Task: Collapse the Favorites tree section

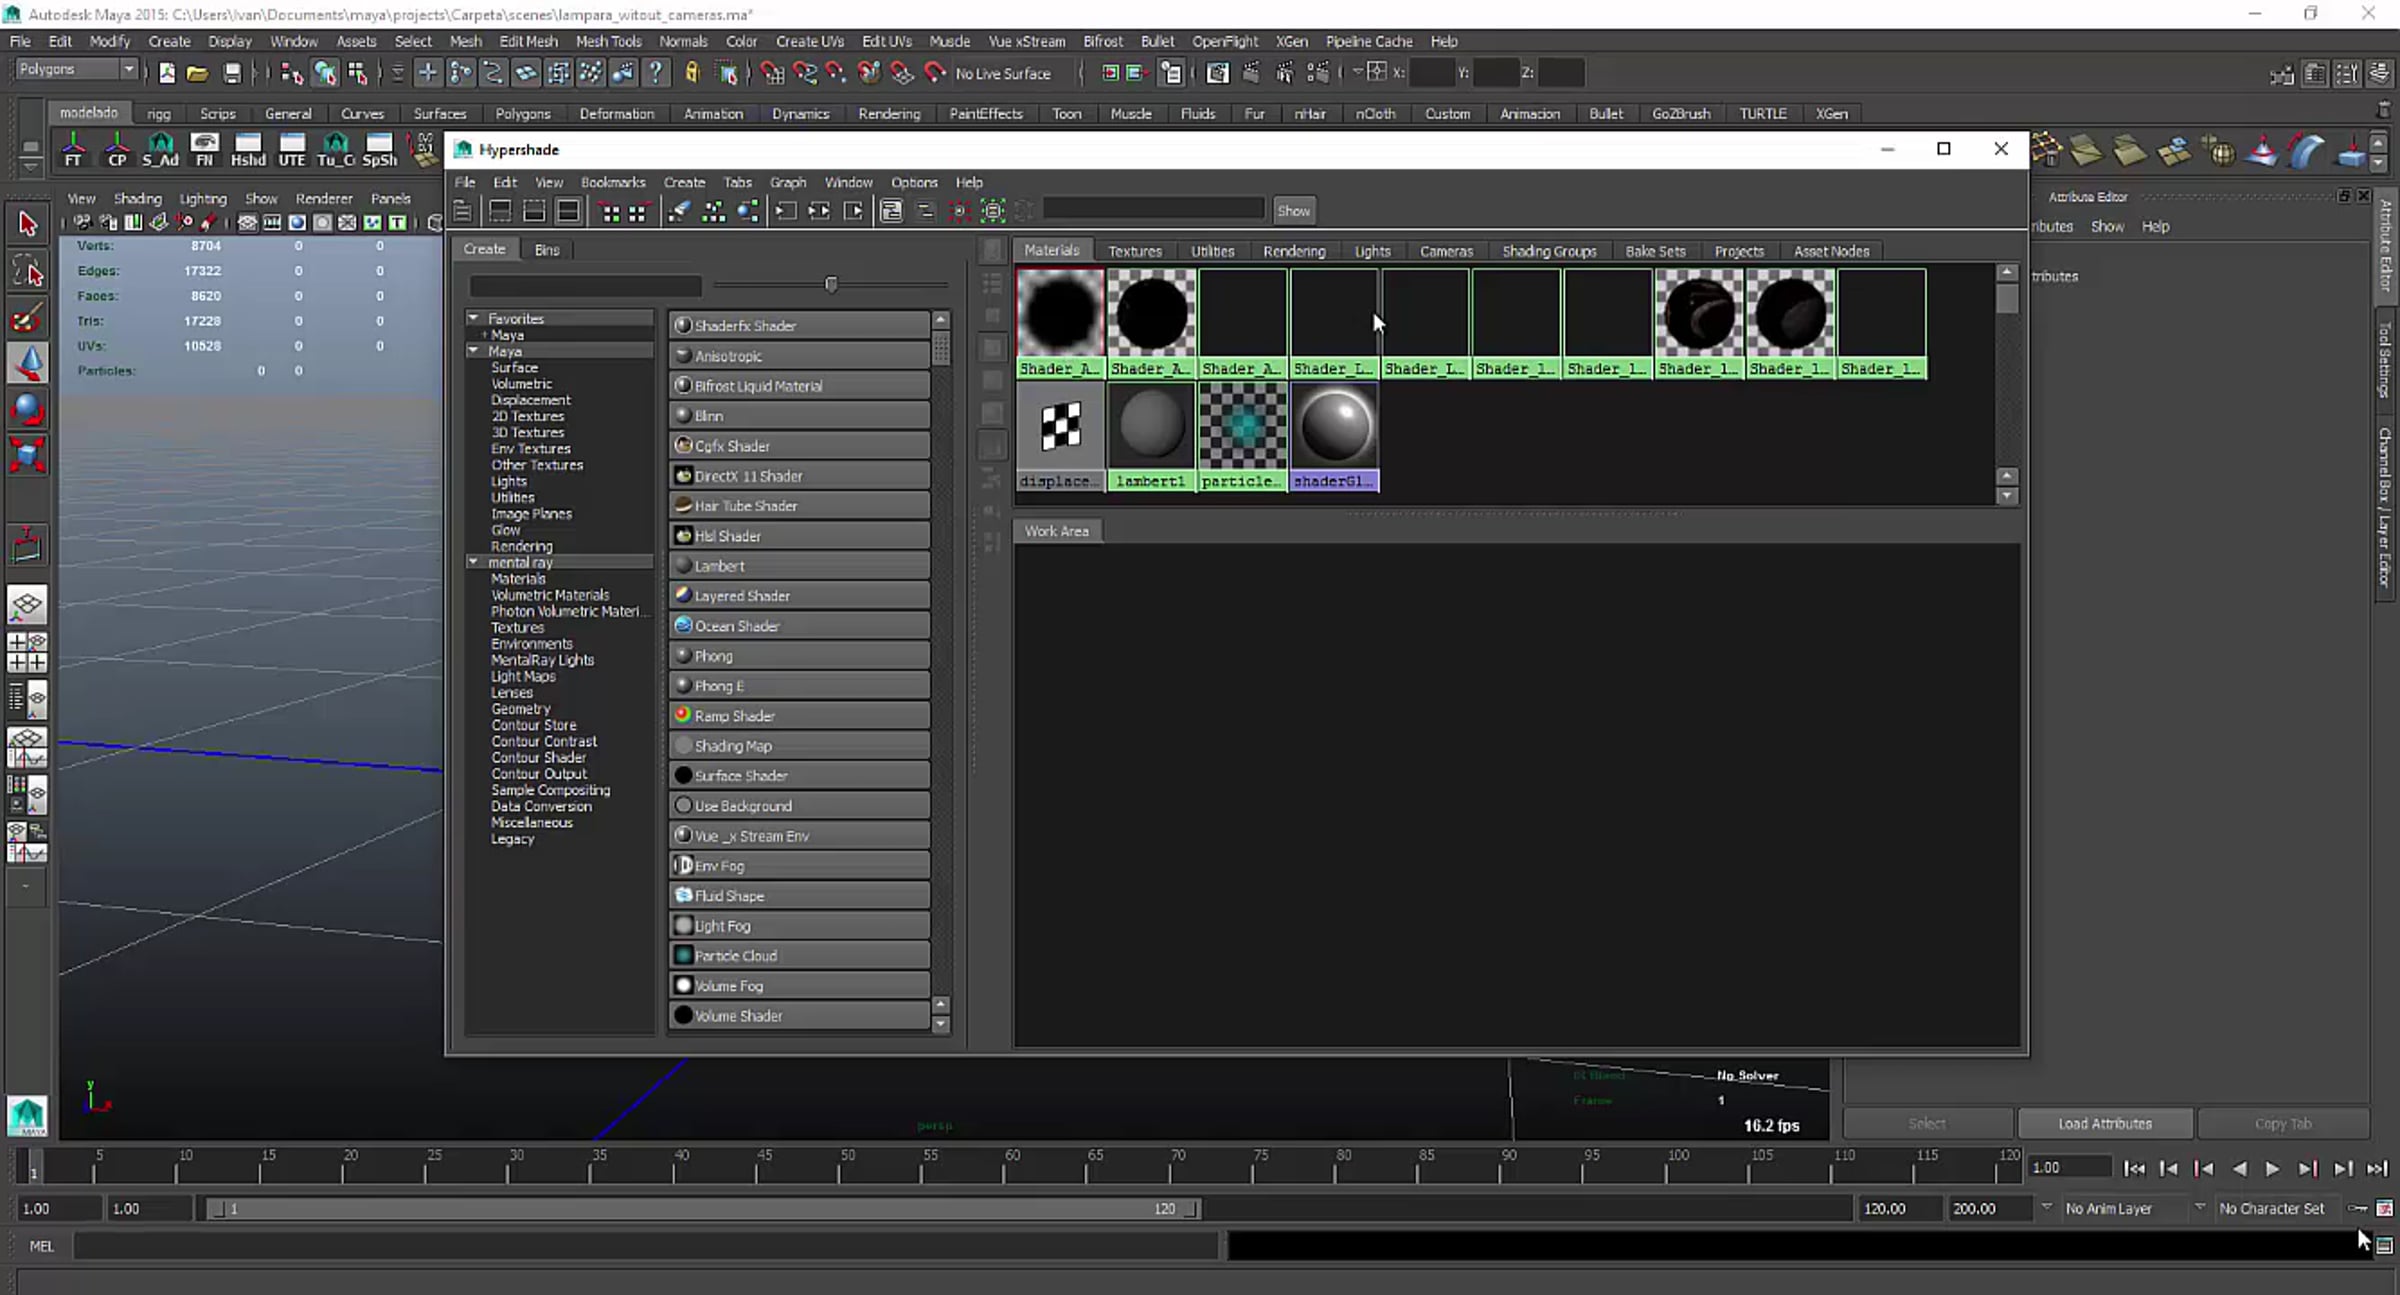Action: (473, 318)
